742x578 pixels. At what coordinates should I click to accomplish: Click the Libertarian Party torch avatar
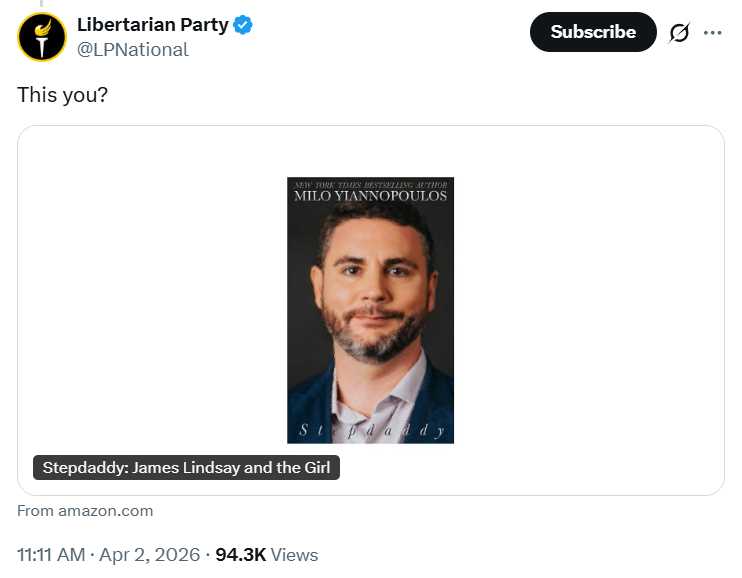[x=42, y=37]
